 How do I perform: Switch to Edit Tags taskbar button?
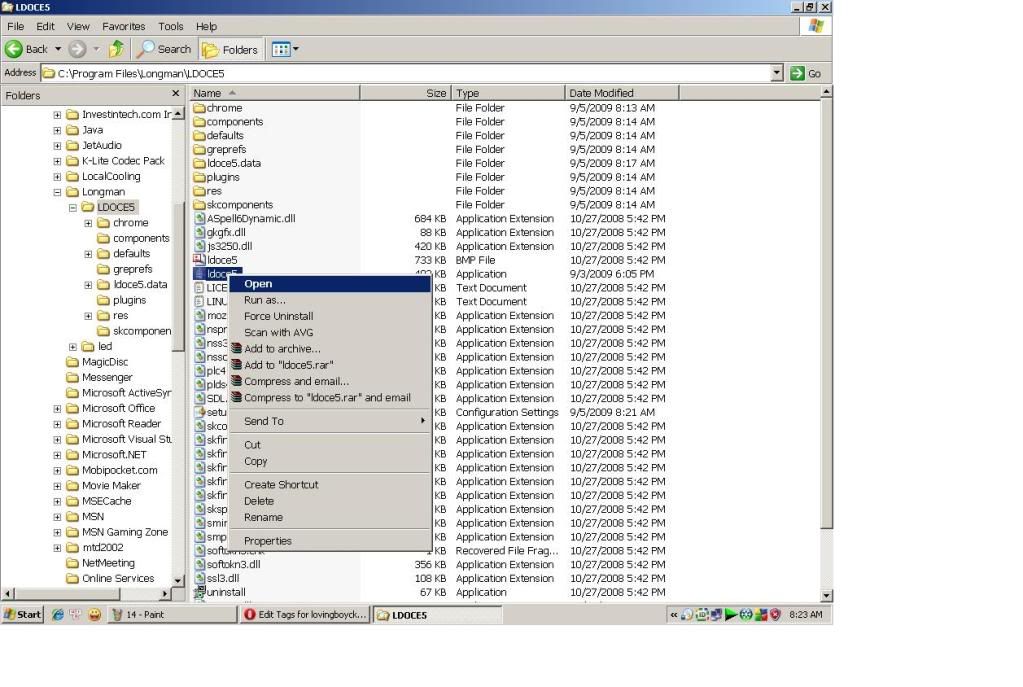(305, 615)
